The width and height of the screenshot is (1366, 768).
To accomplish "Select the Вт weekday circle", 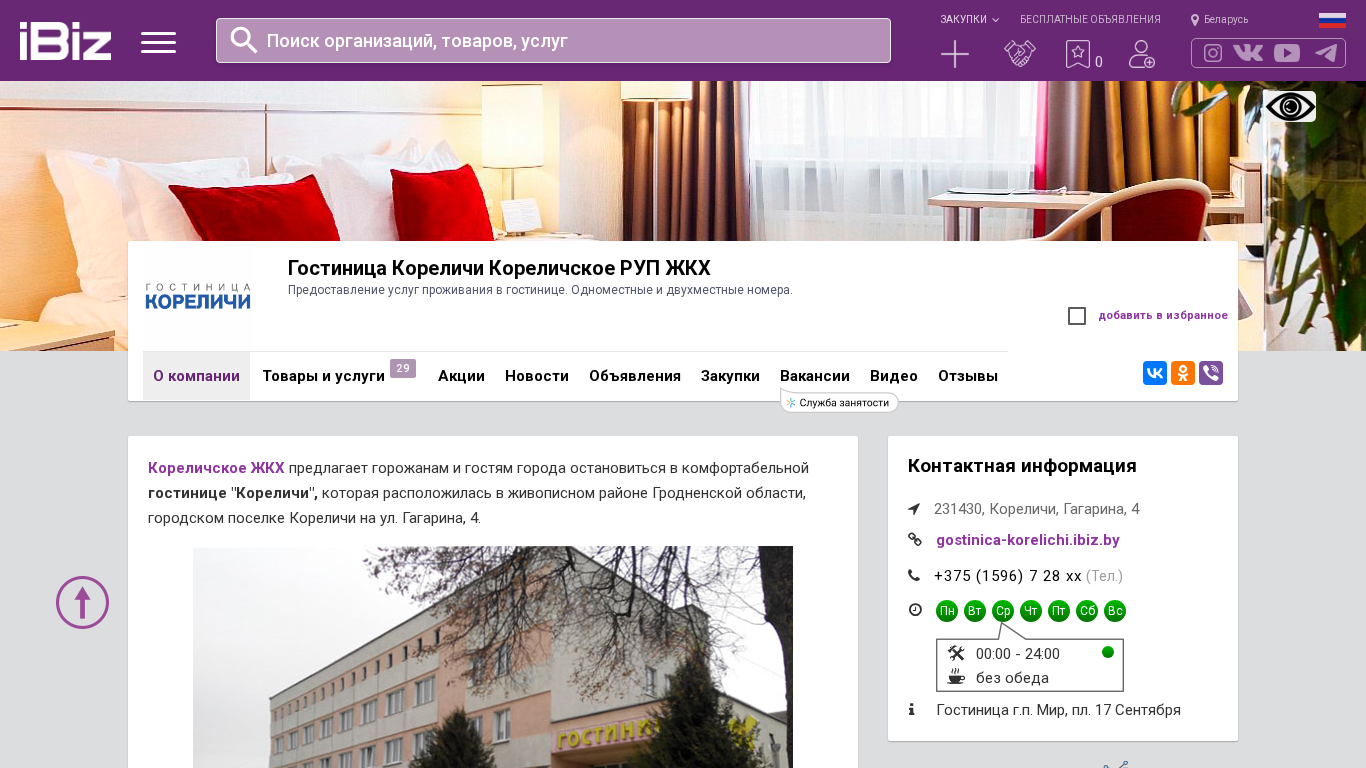I will (975, 611).
